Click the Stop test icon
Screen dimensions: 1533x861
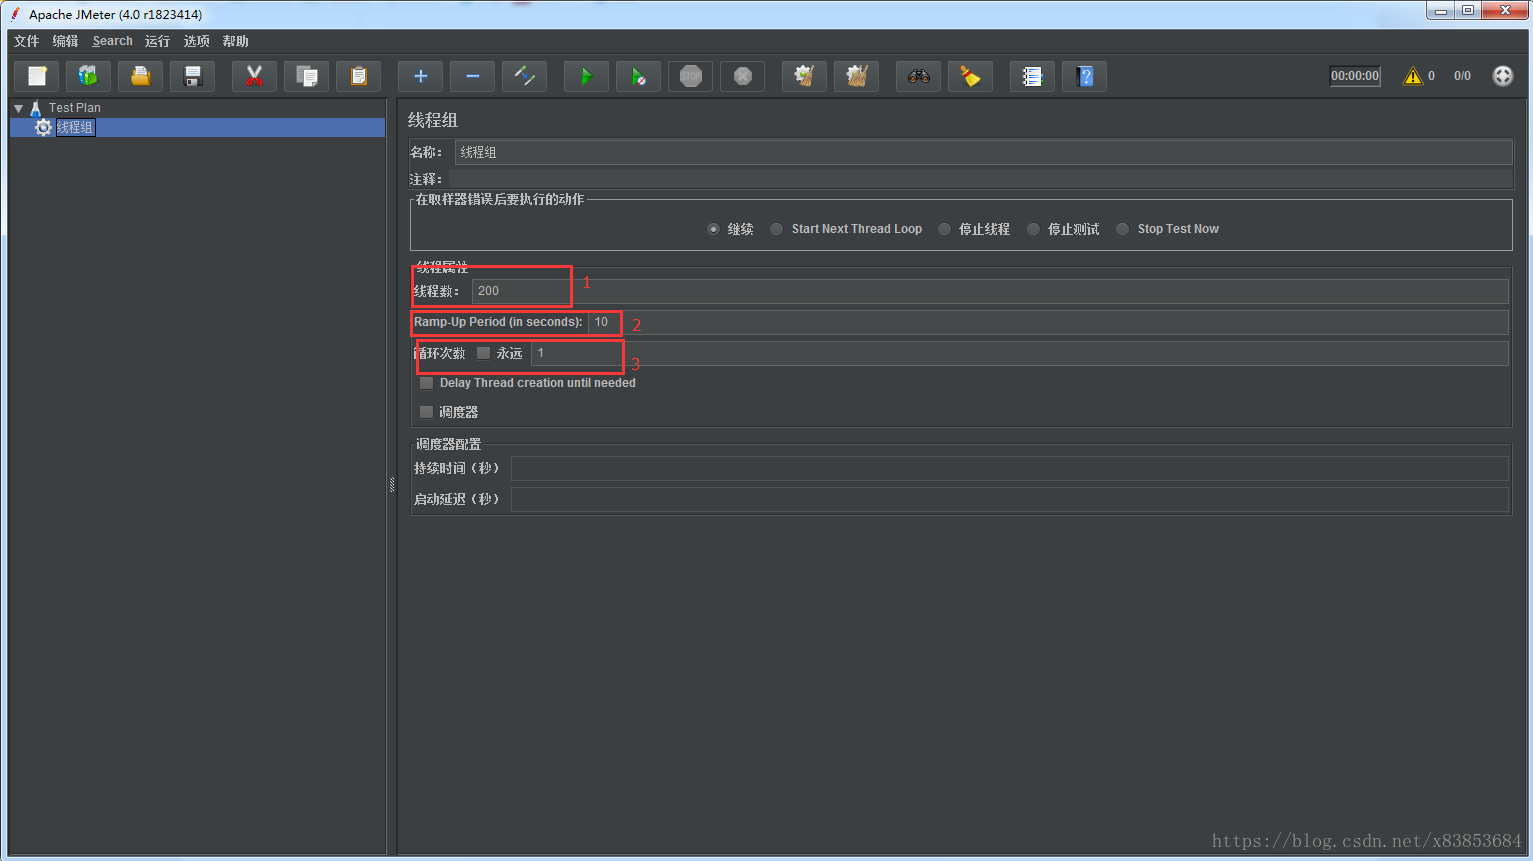pyautogui.click(x=691, y=76)
